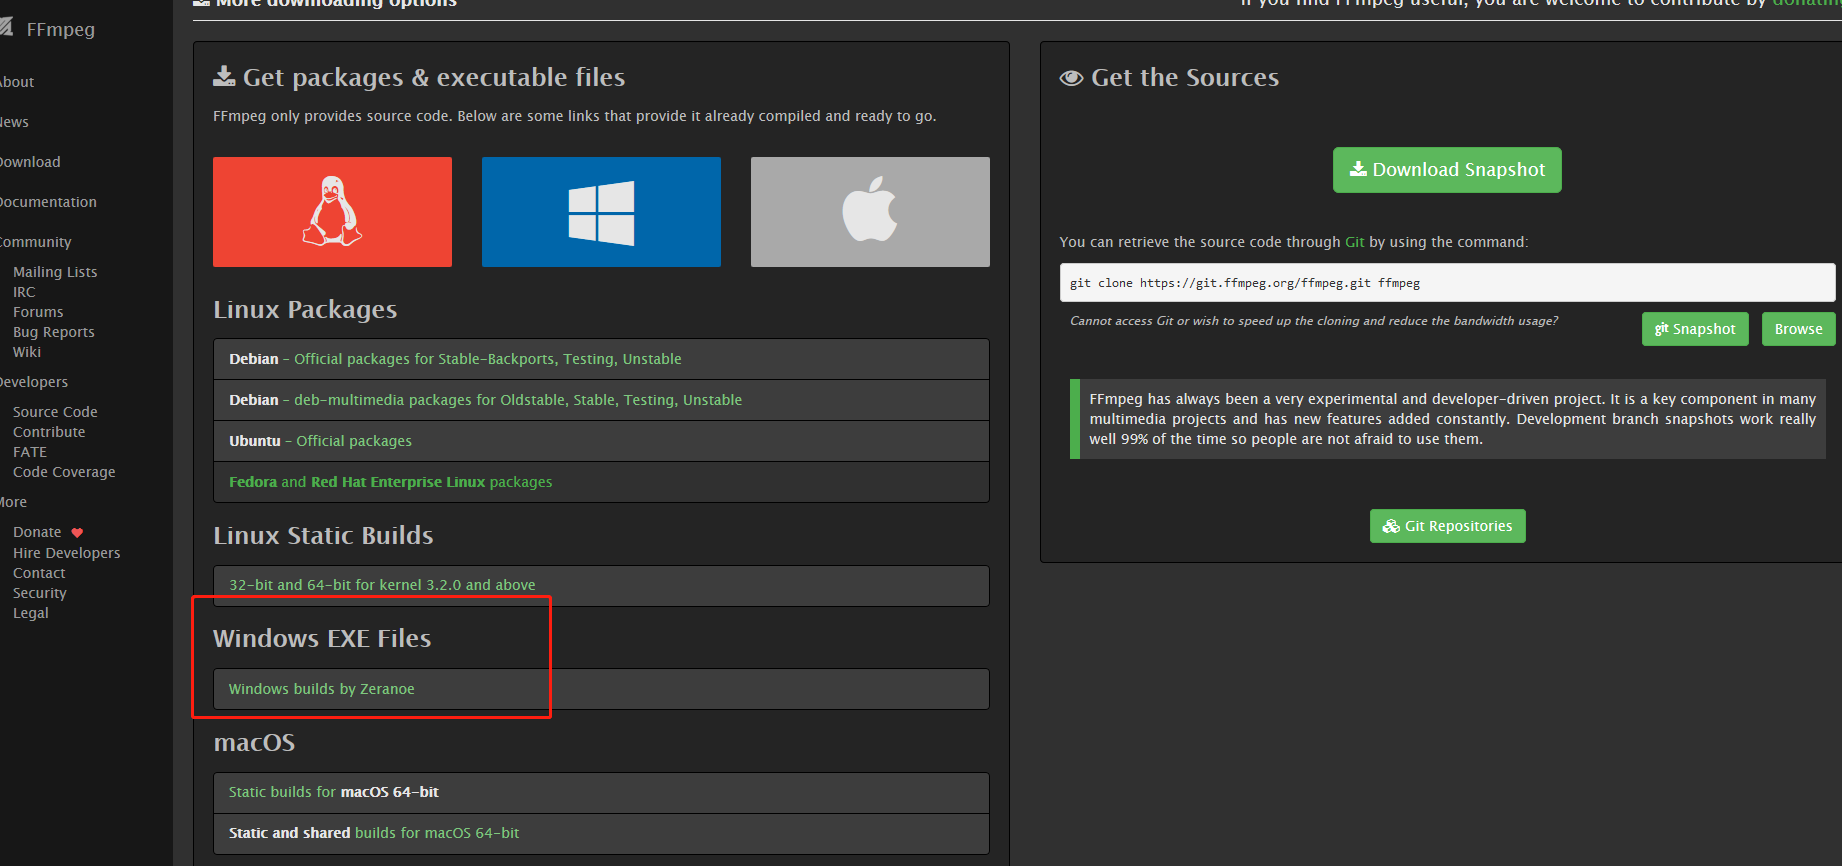The height and width of the screenshot is (866, 1842).
Task: Open Contribute sidebar link
Action: pyautogui.click(x=49, y=432)
